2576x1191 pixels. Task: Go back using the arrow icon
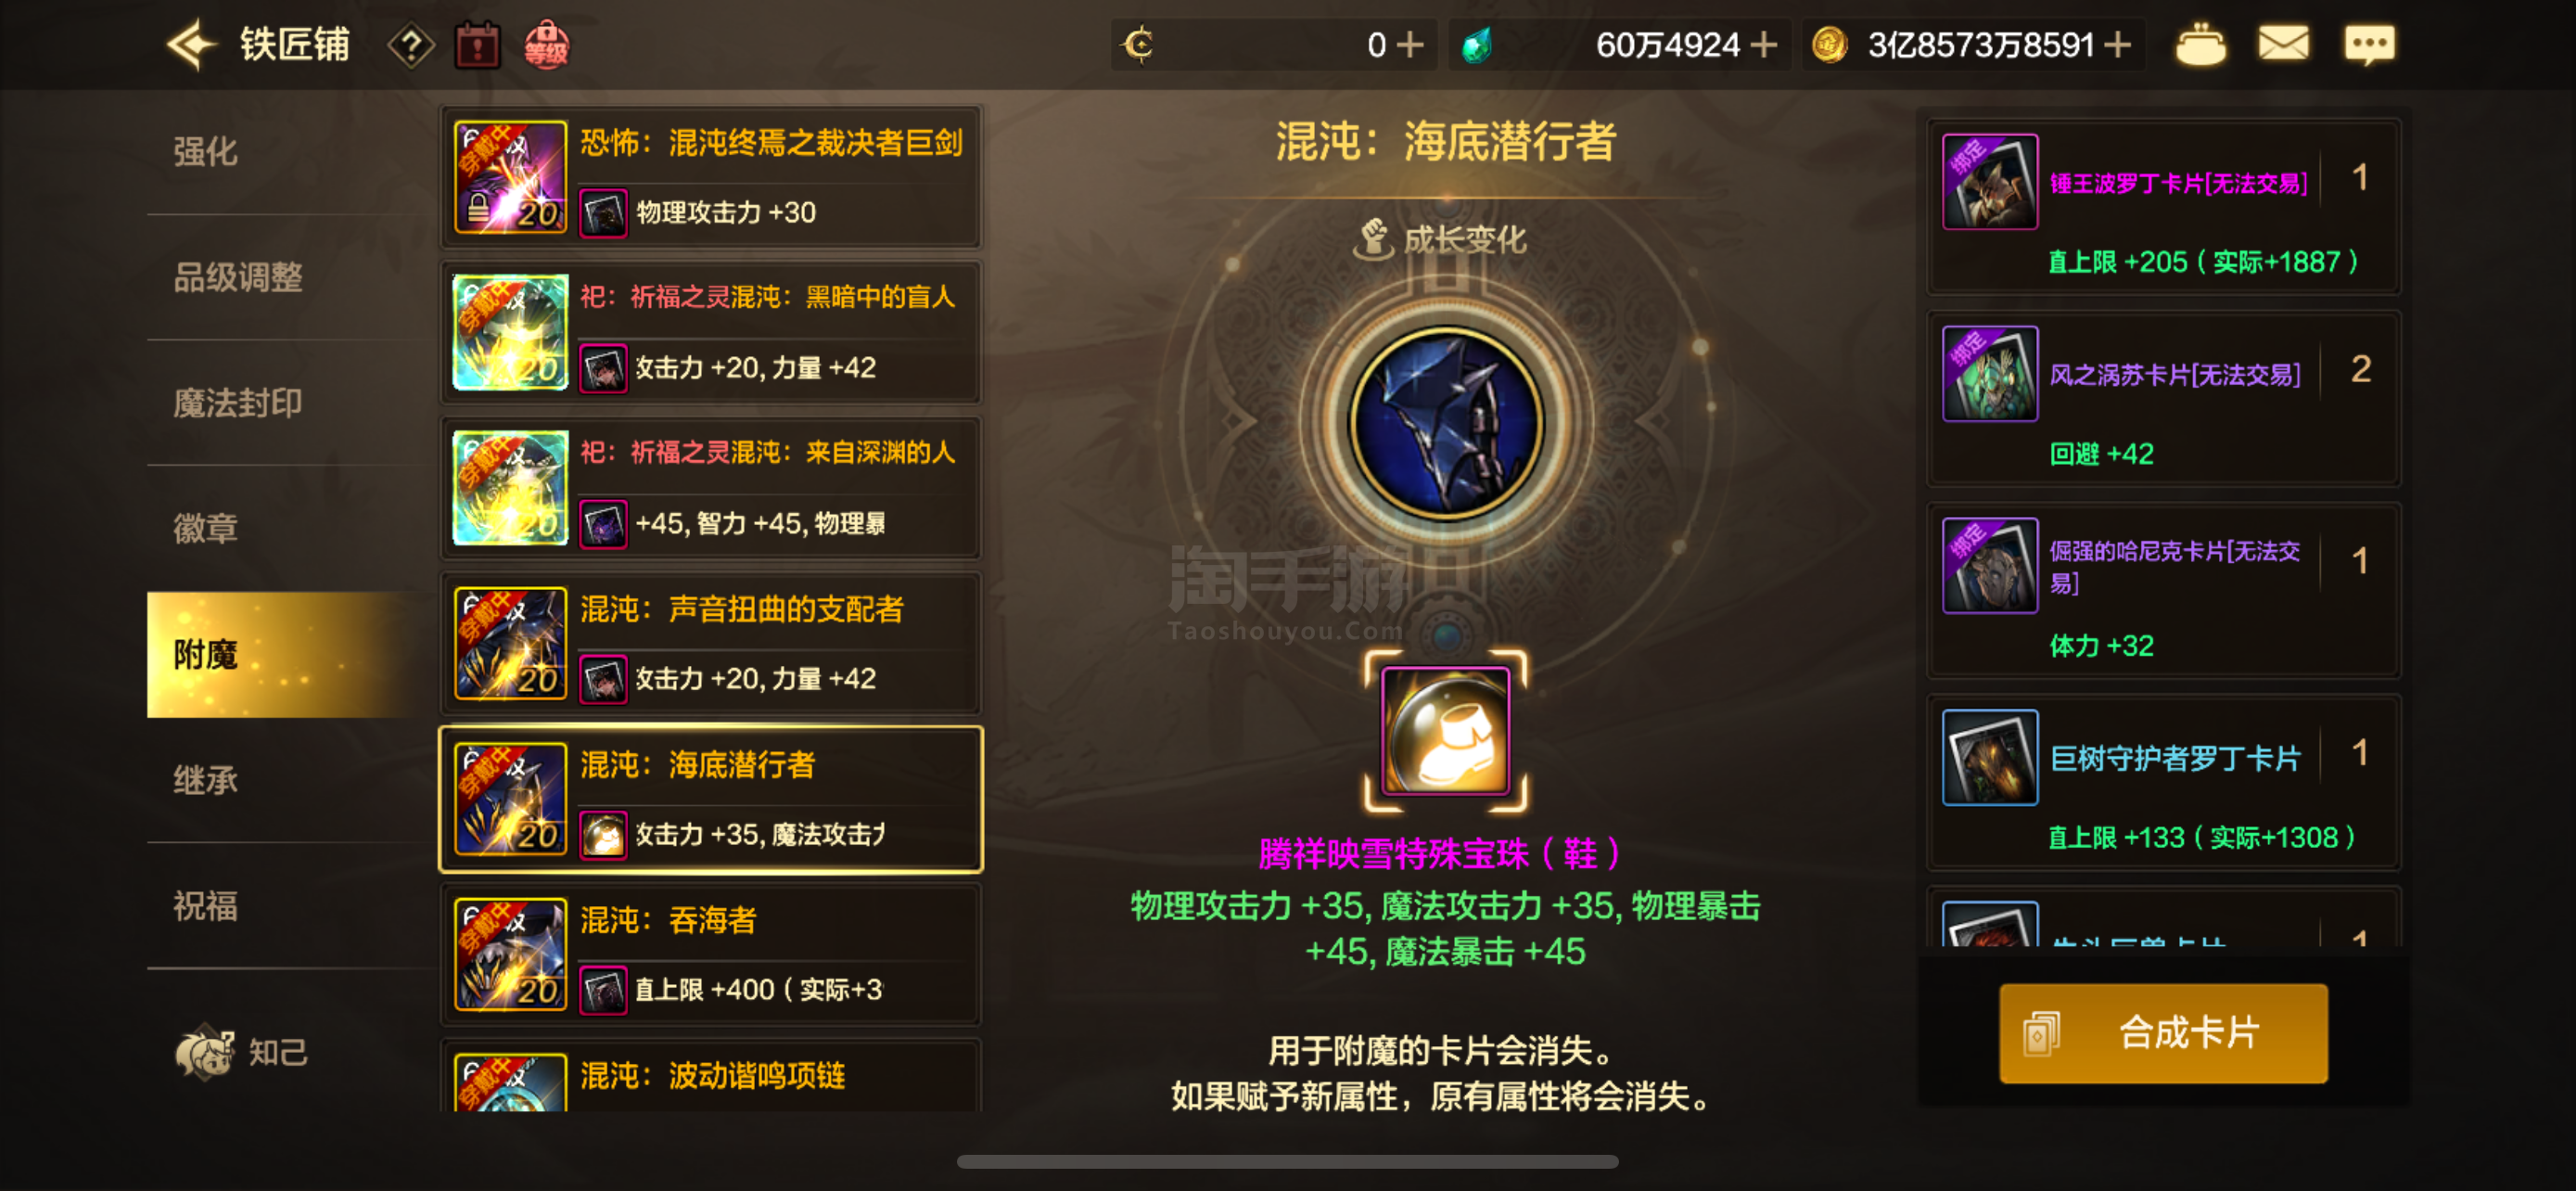(191, 45)
